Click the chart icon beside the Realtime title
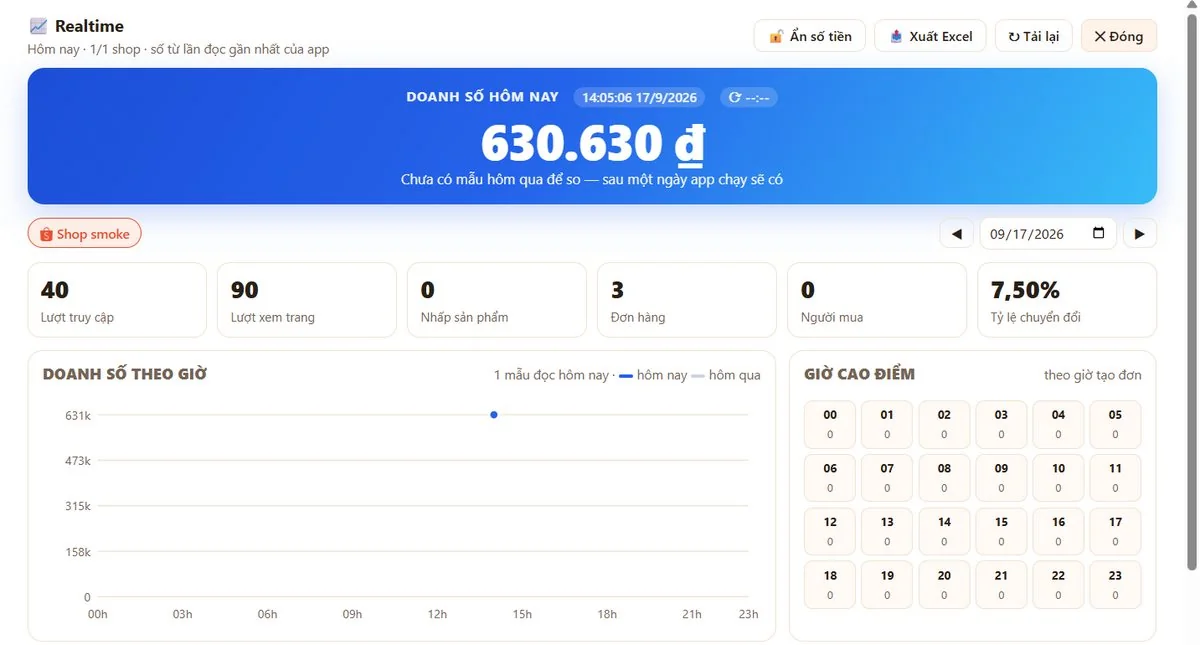Image resolution: width=1200 pixels, height=645 pixels. (38, 26)
